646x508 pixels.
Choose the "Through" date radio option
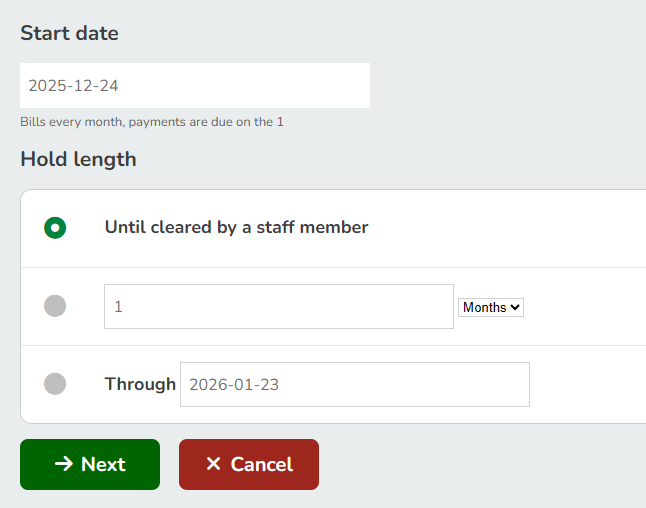coord(55,383)
